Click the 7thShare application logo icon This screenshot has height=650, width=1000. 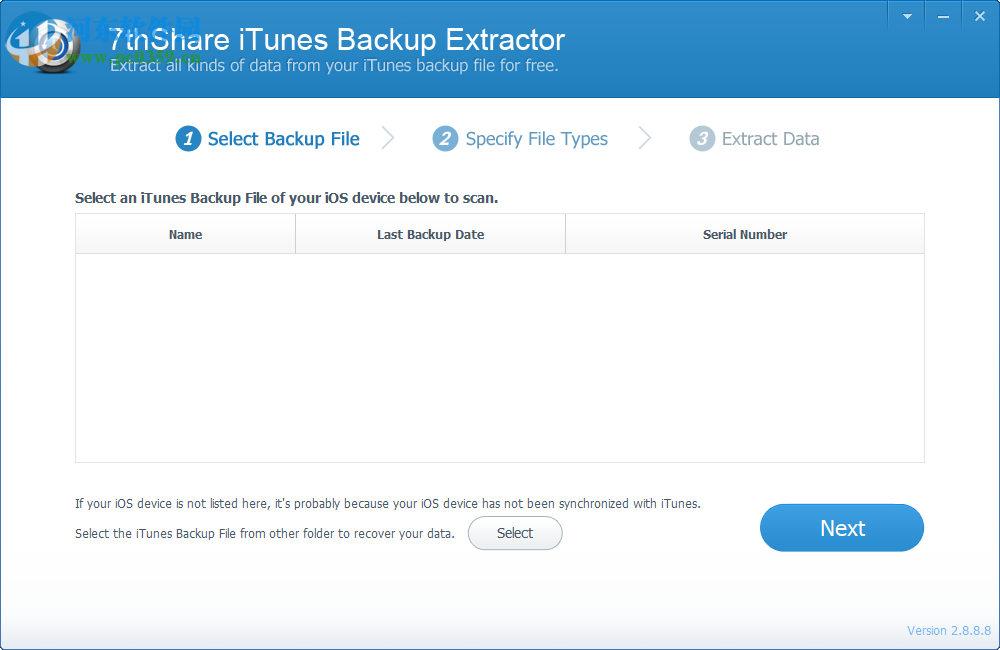click(x=45, y=45)
